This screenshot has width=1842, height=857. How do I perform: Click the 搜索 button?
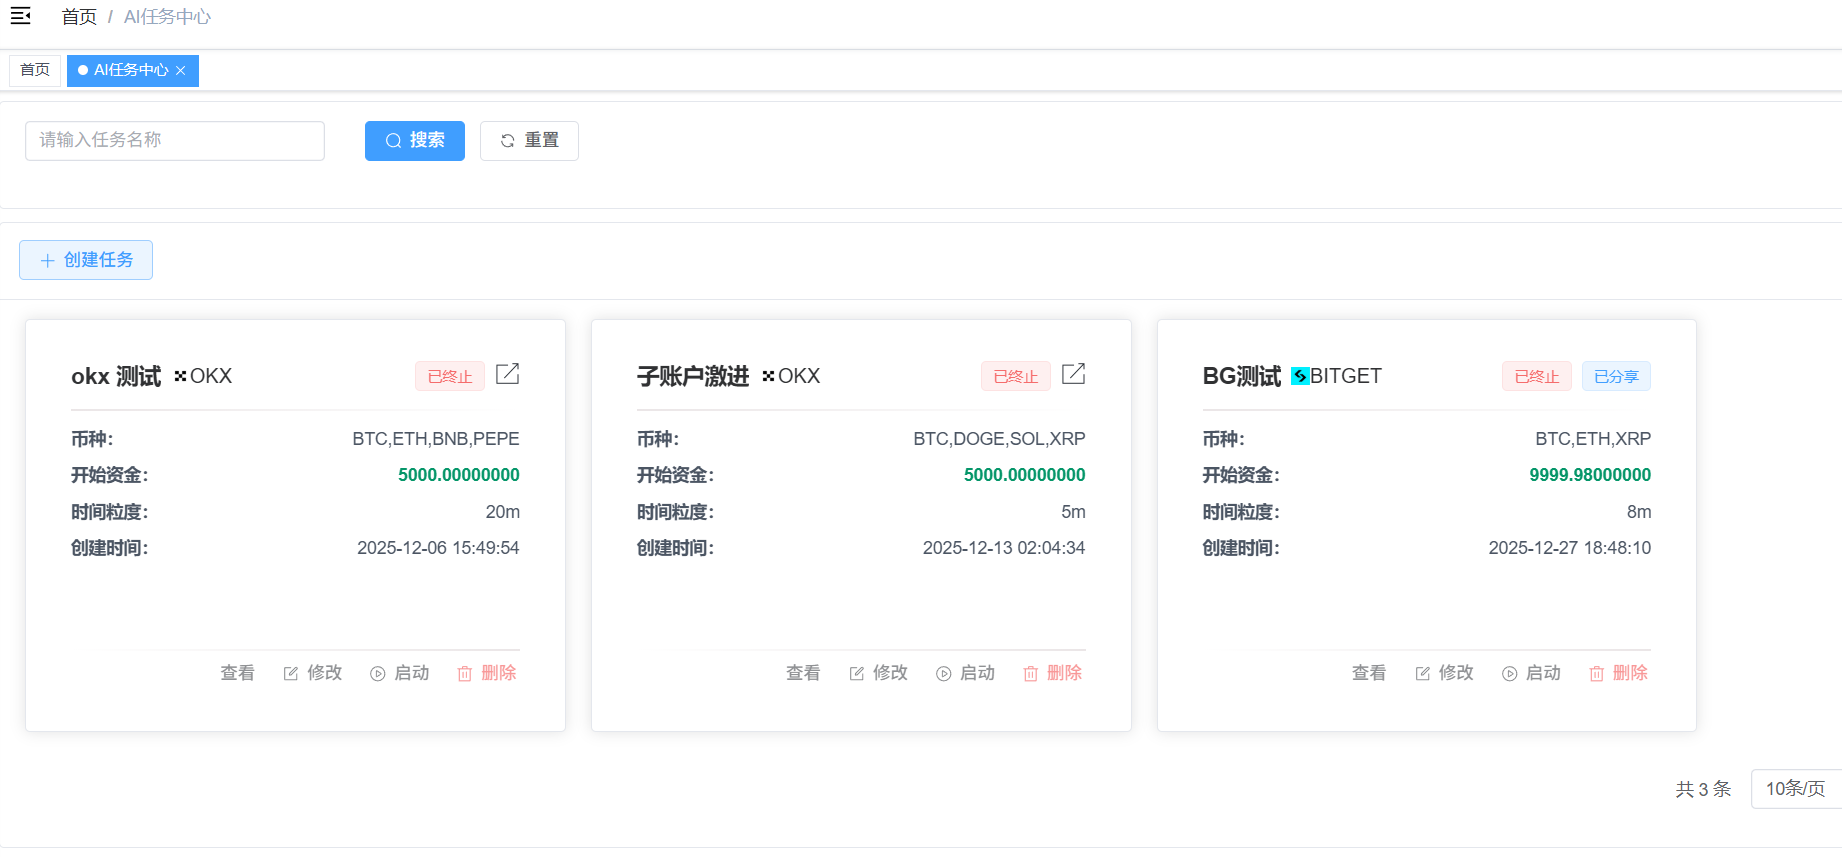(x=415, y=141)
